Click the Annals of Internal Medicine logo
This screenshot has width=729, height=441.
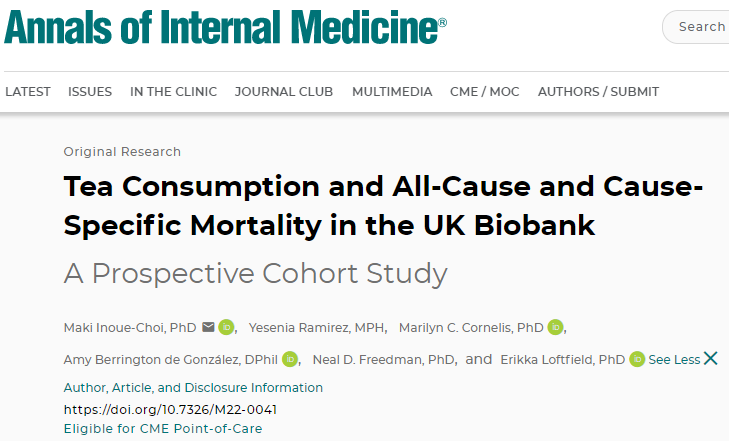coord(225,27)
